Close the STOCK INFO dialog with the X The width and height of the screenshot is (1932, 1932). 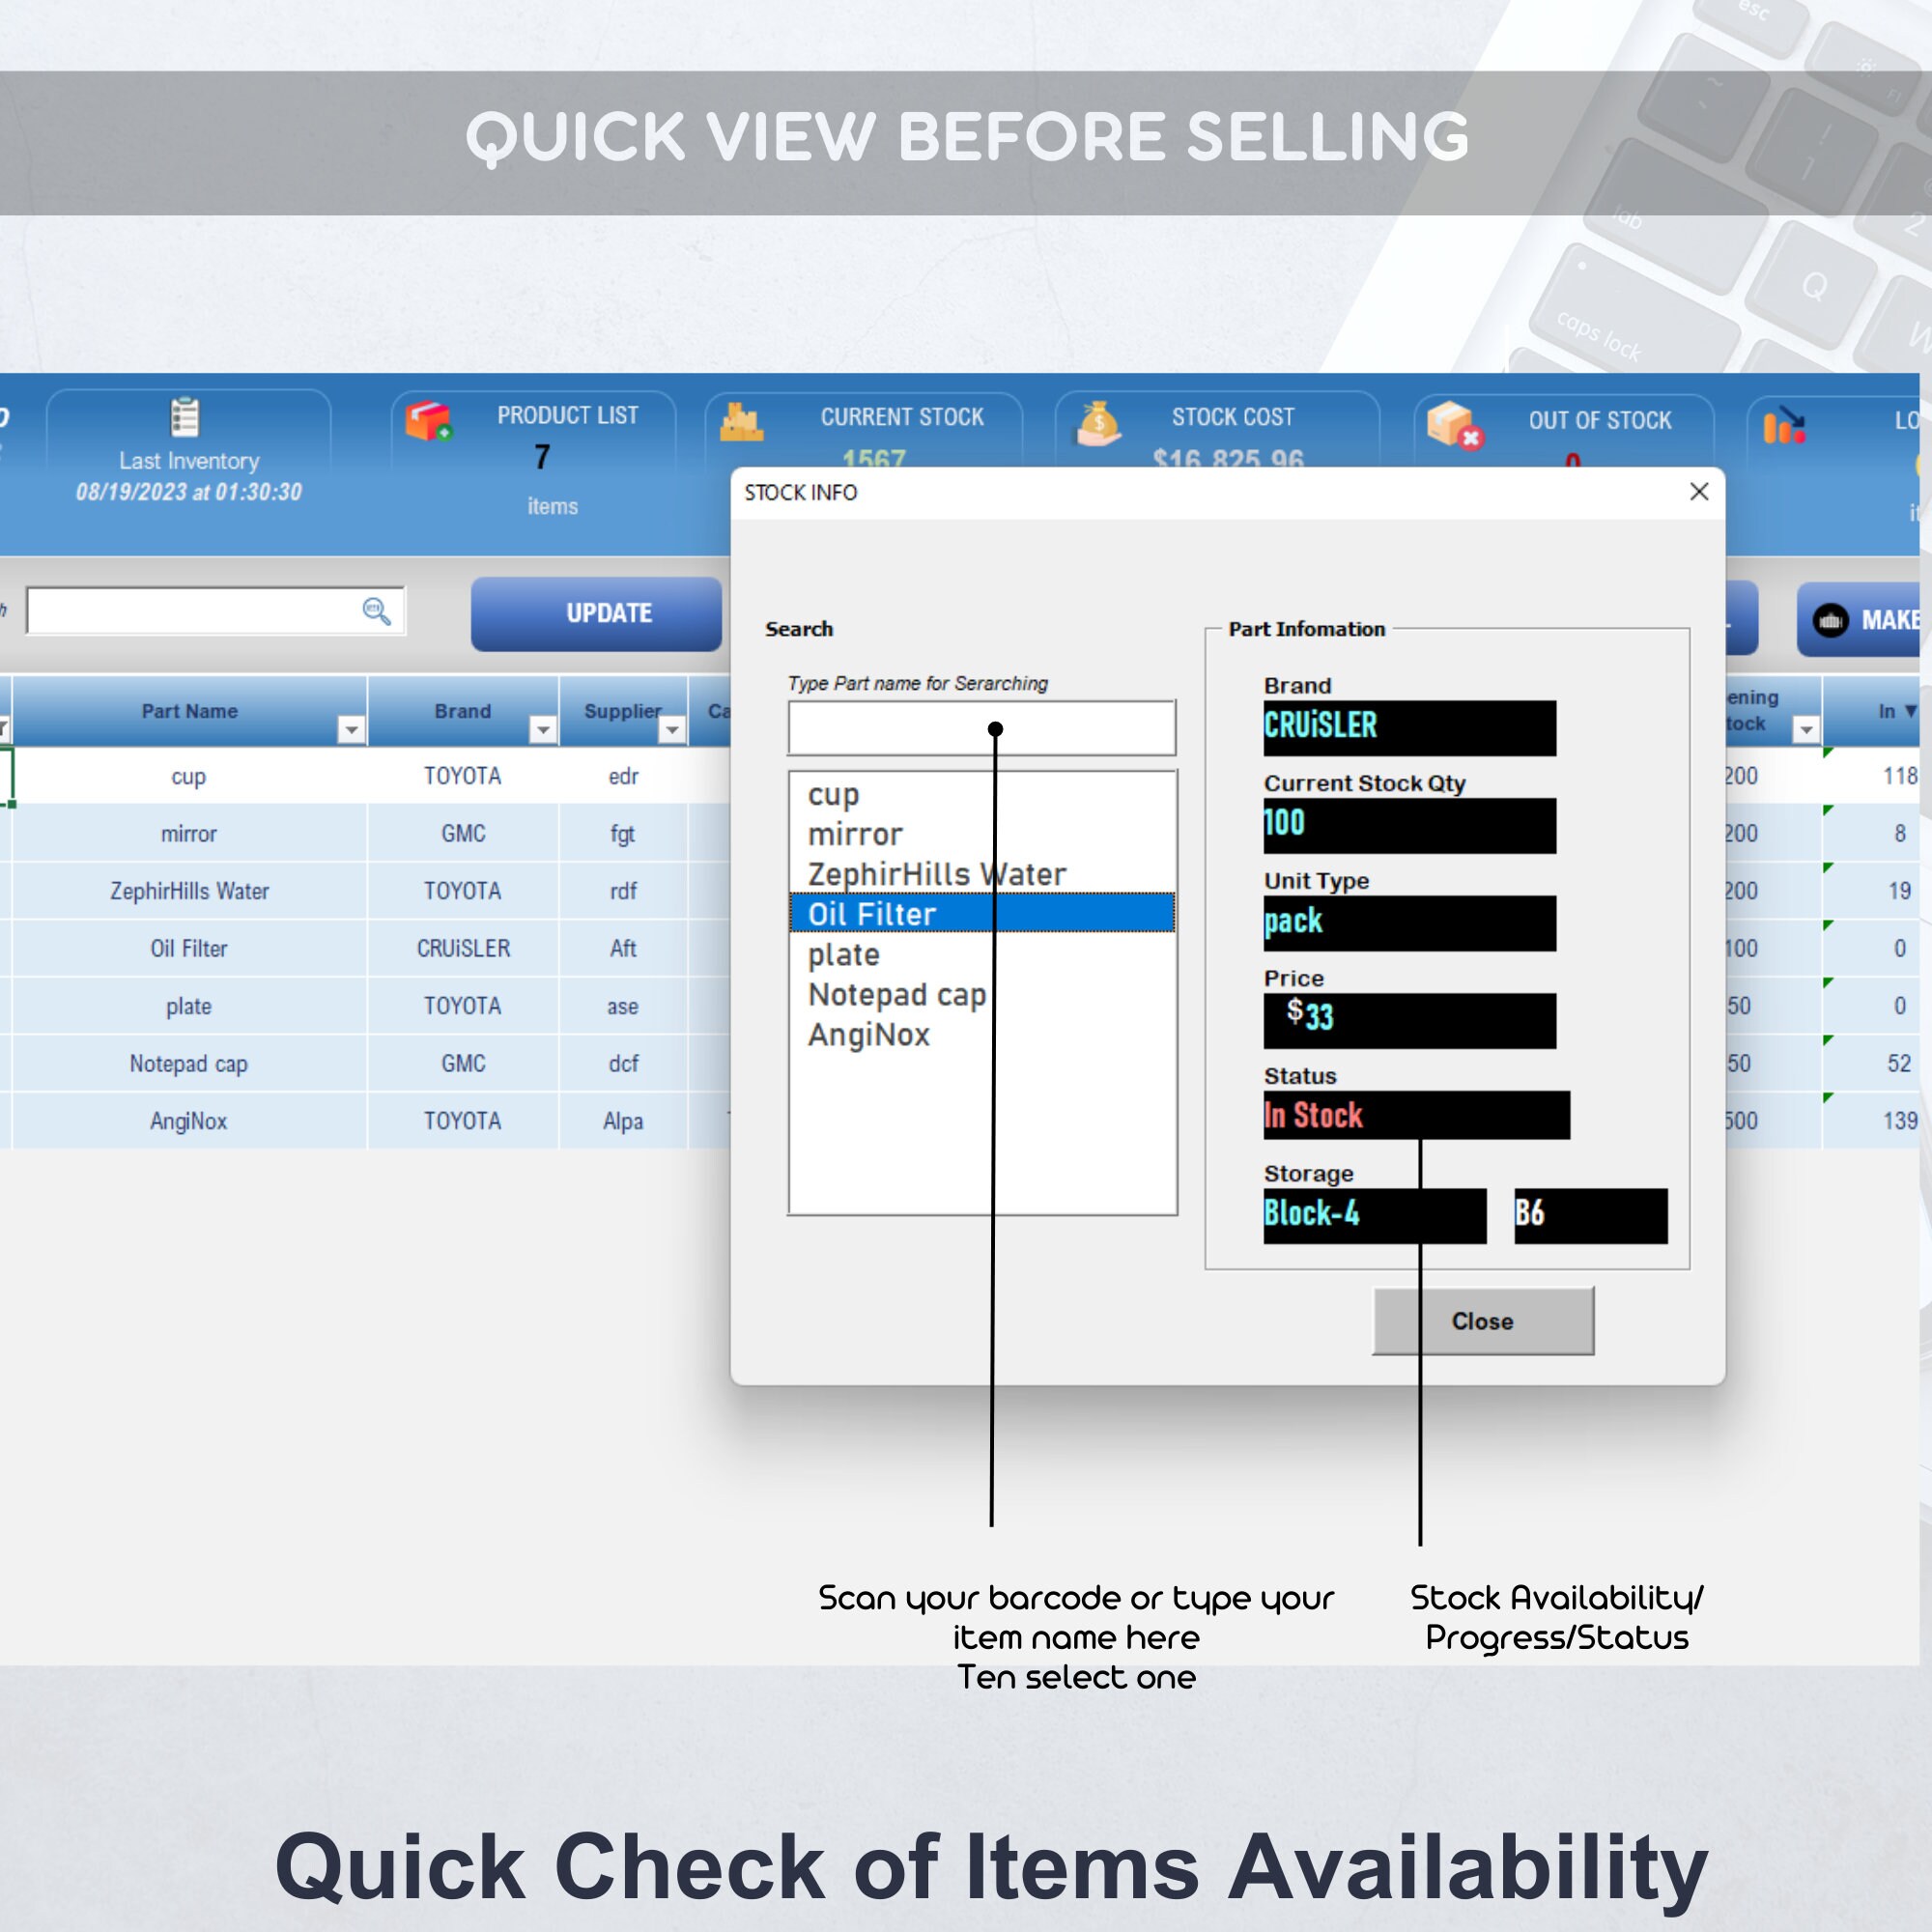coord(1699,492)
